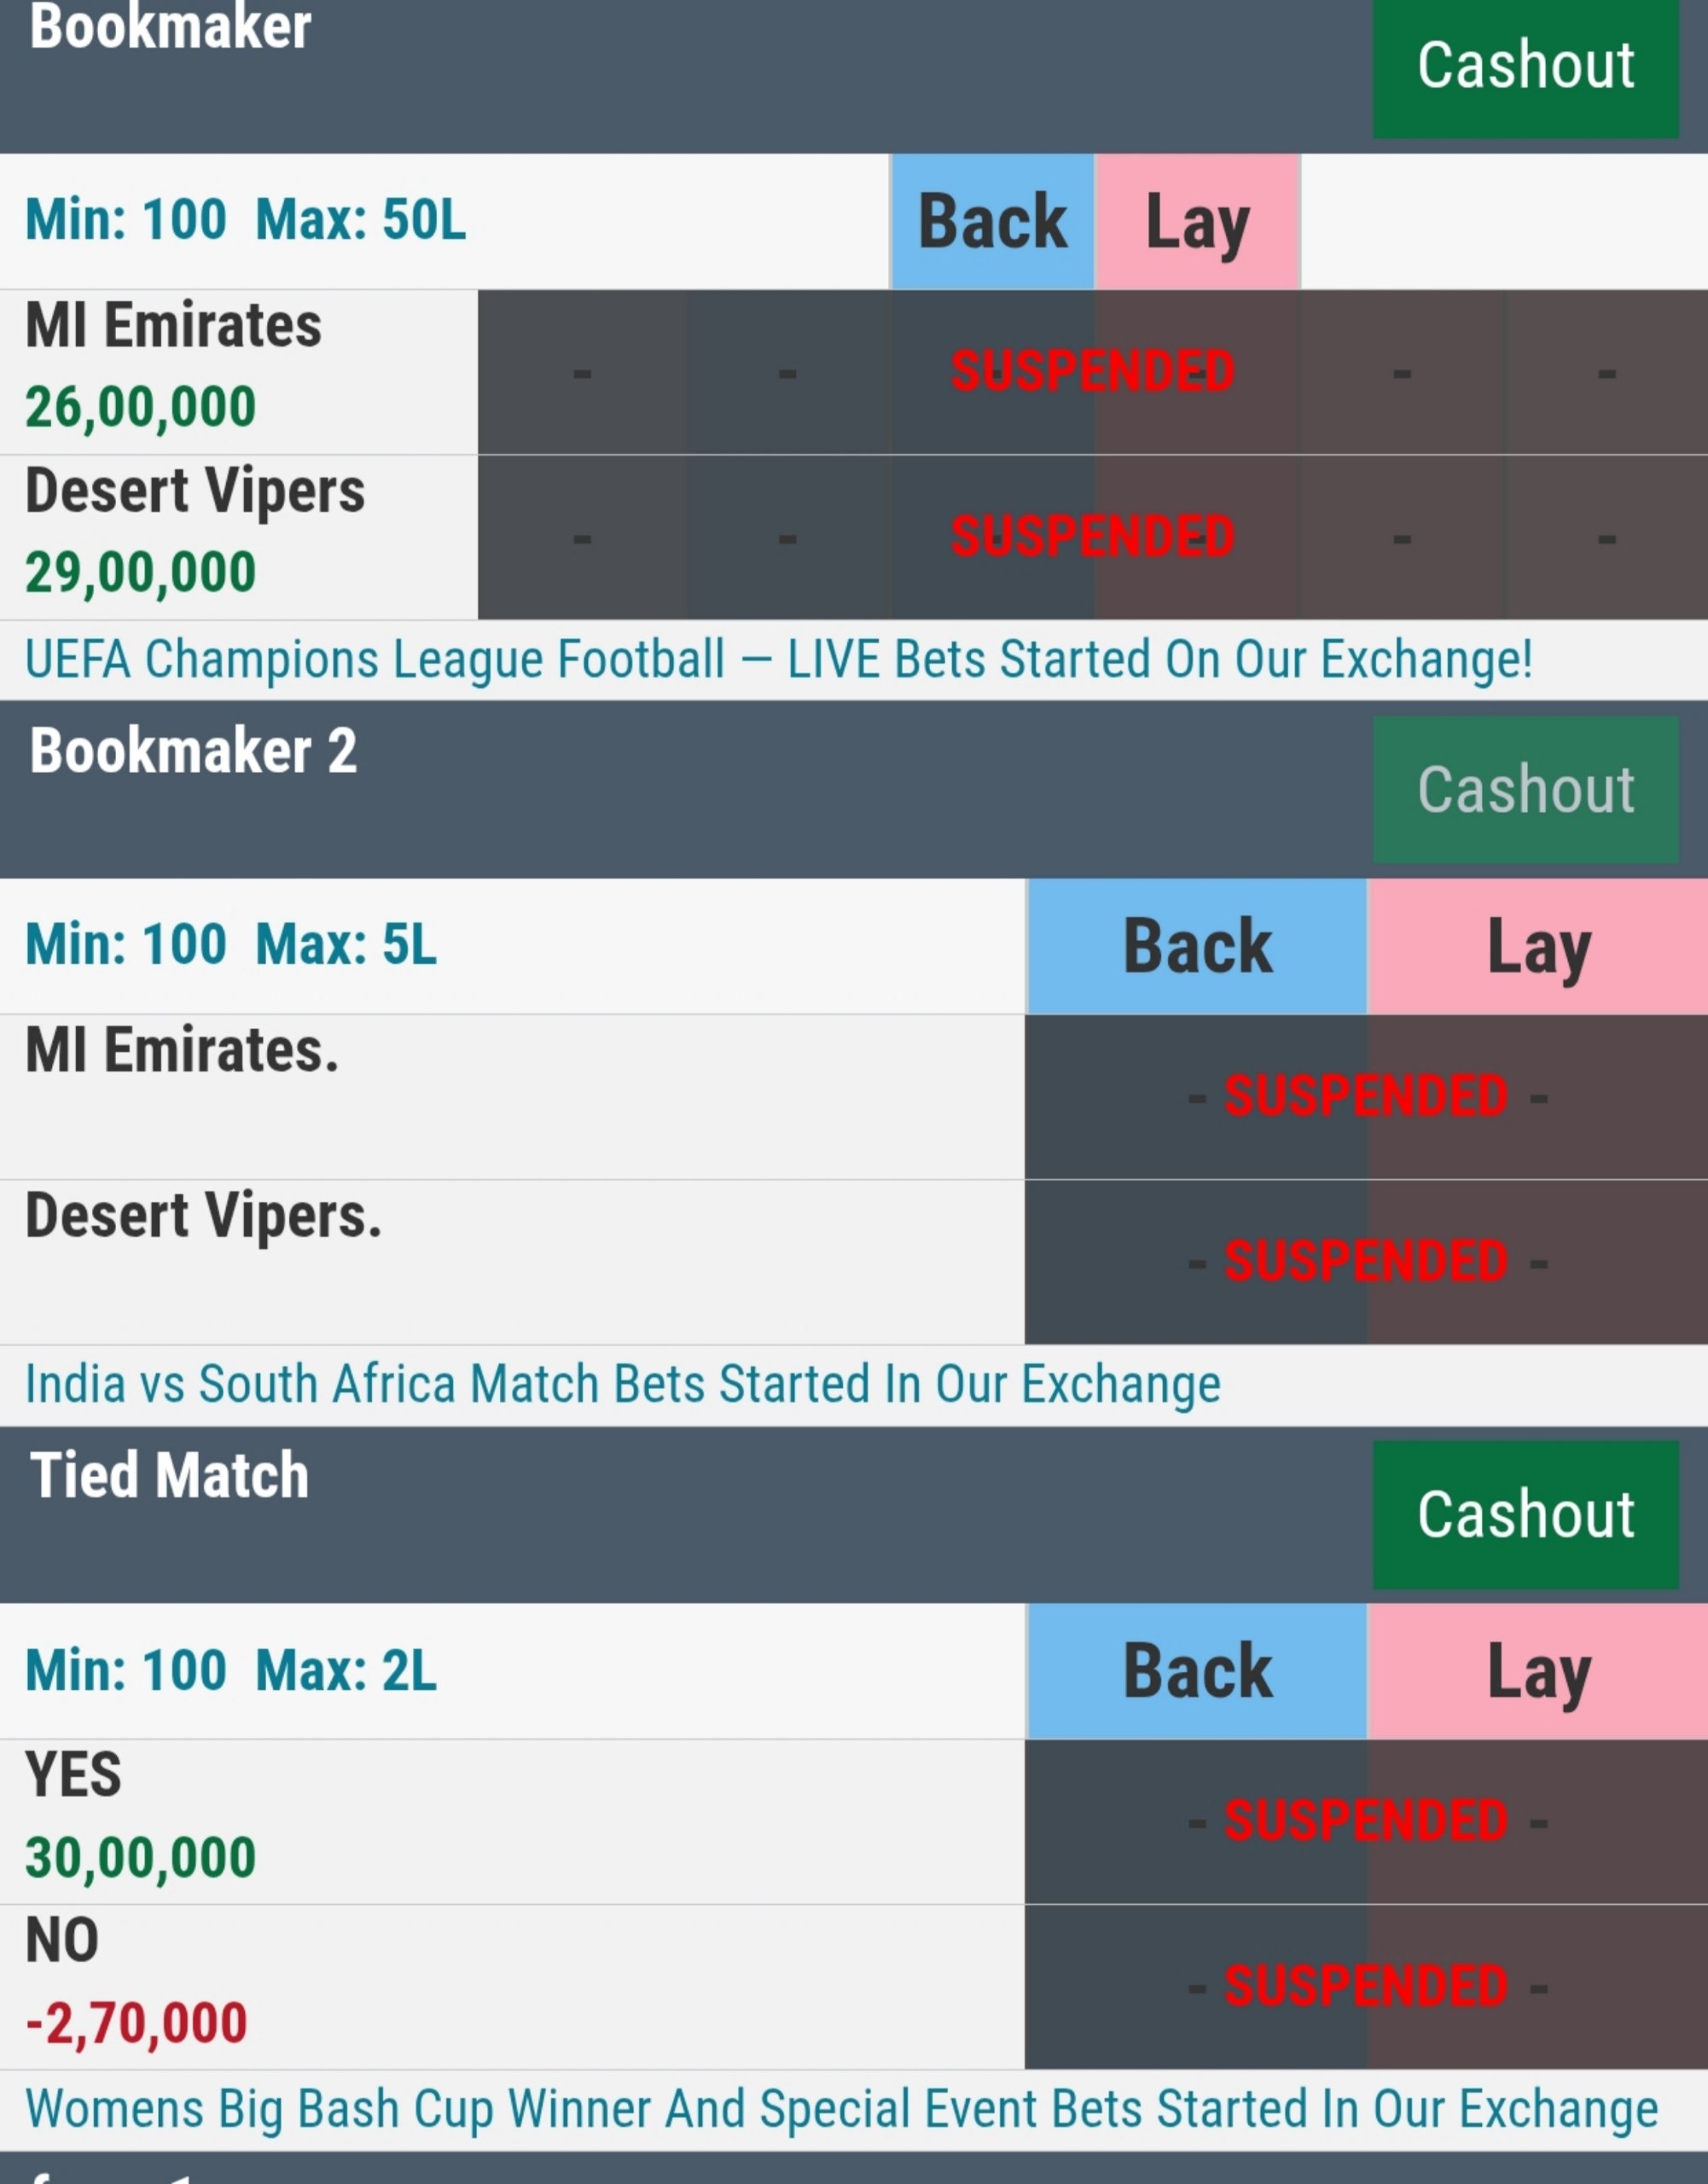
Task: Select the Lay column header under Min 100 Max 50L
Action: coord(1197,221)
